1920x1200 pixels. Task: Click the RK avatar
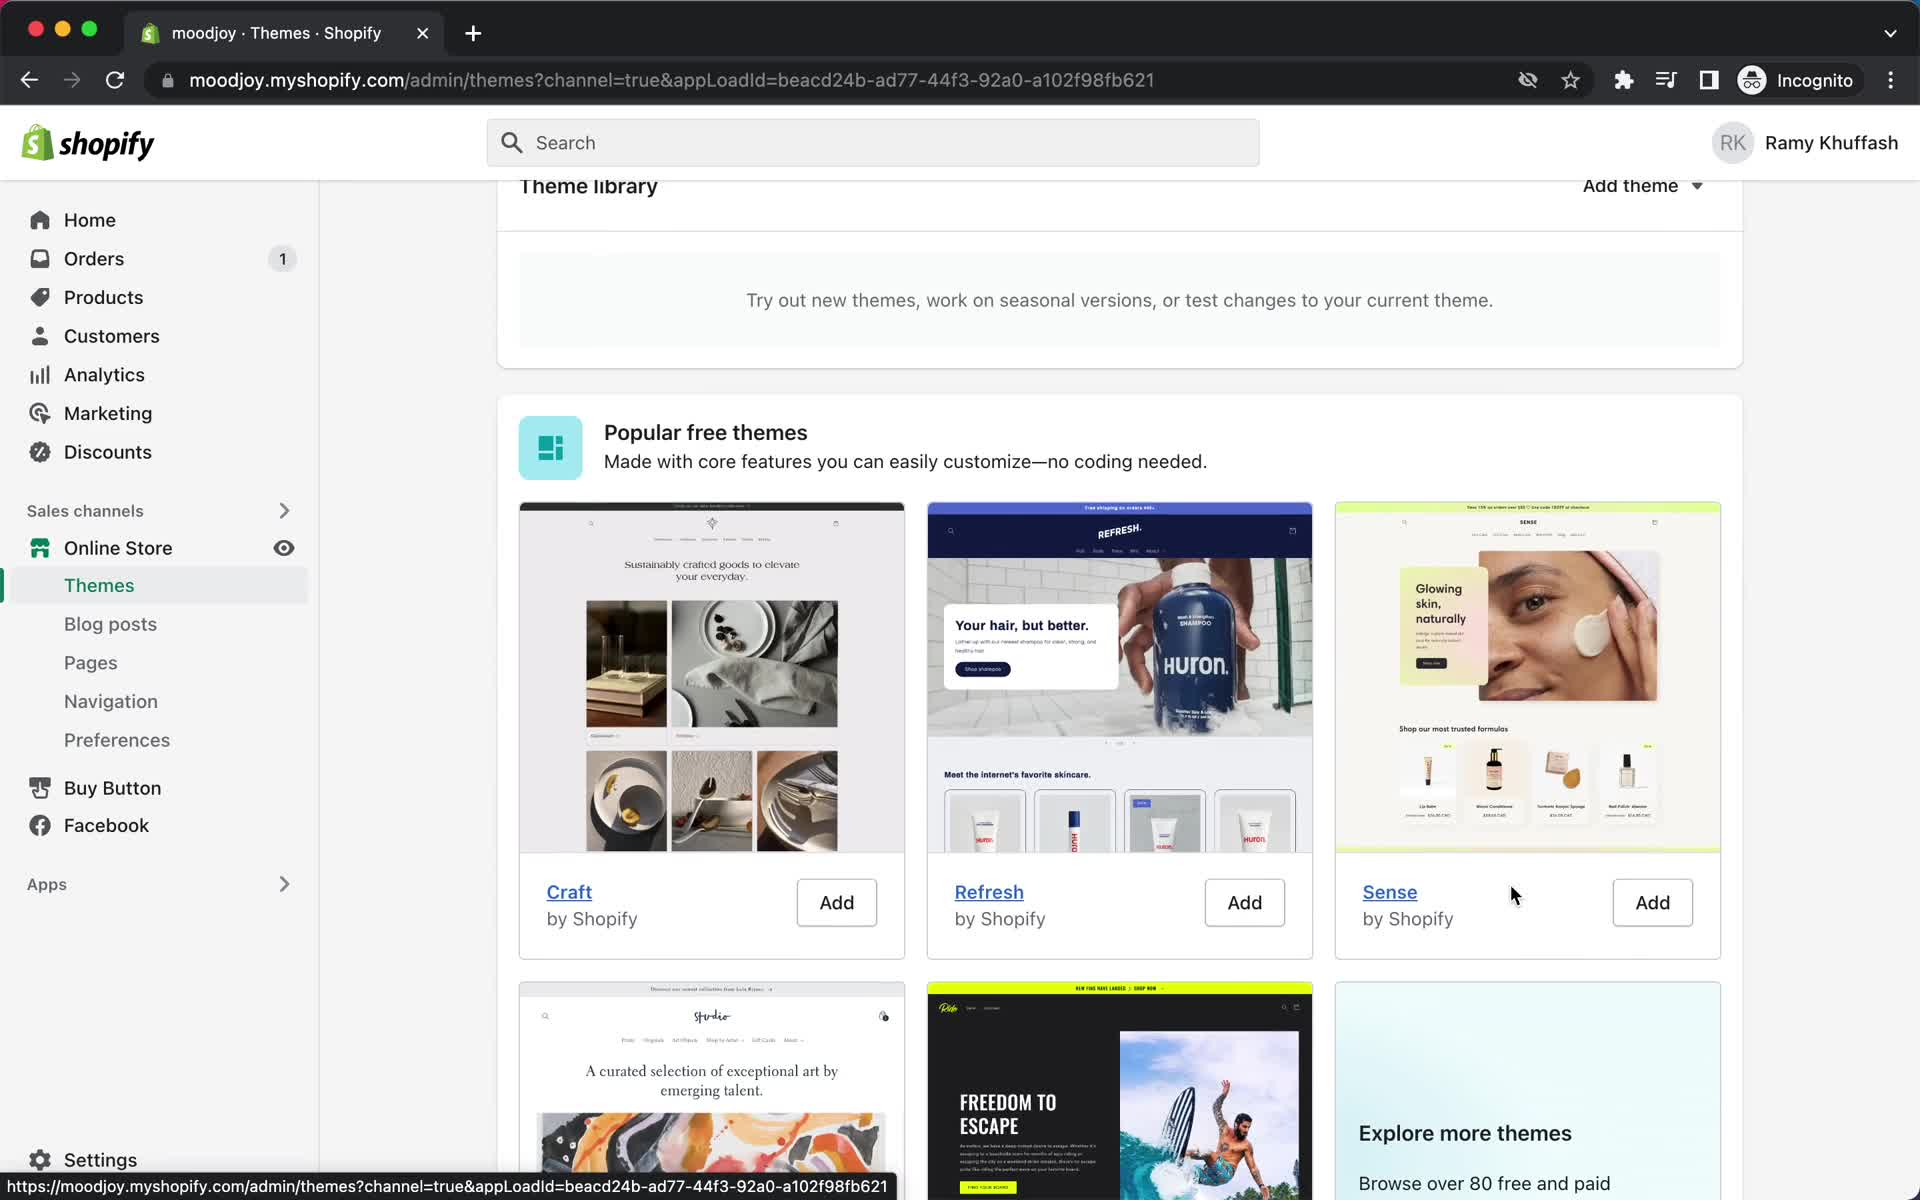click(1732, 143)
